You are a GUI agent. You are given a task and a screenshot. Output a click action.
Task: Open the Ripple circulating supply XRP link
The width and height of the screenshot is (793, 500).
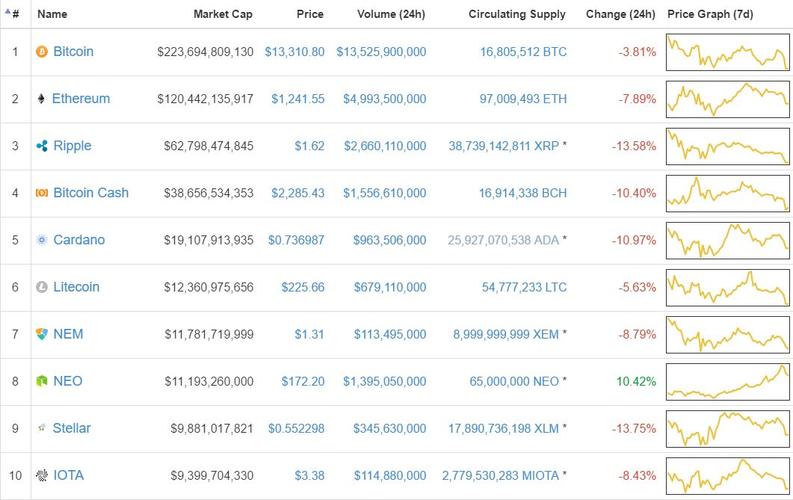[504, 146]
